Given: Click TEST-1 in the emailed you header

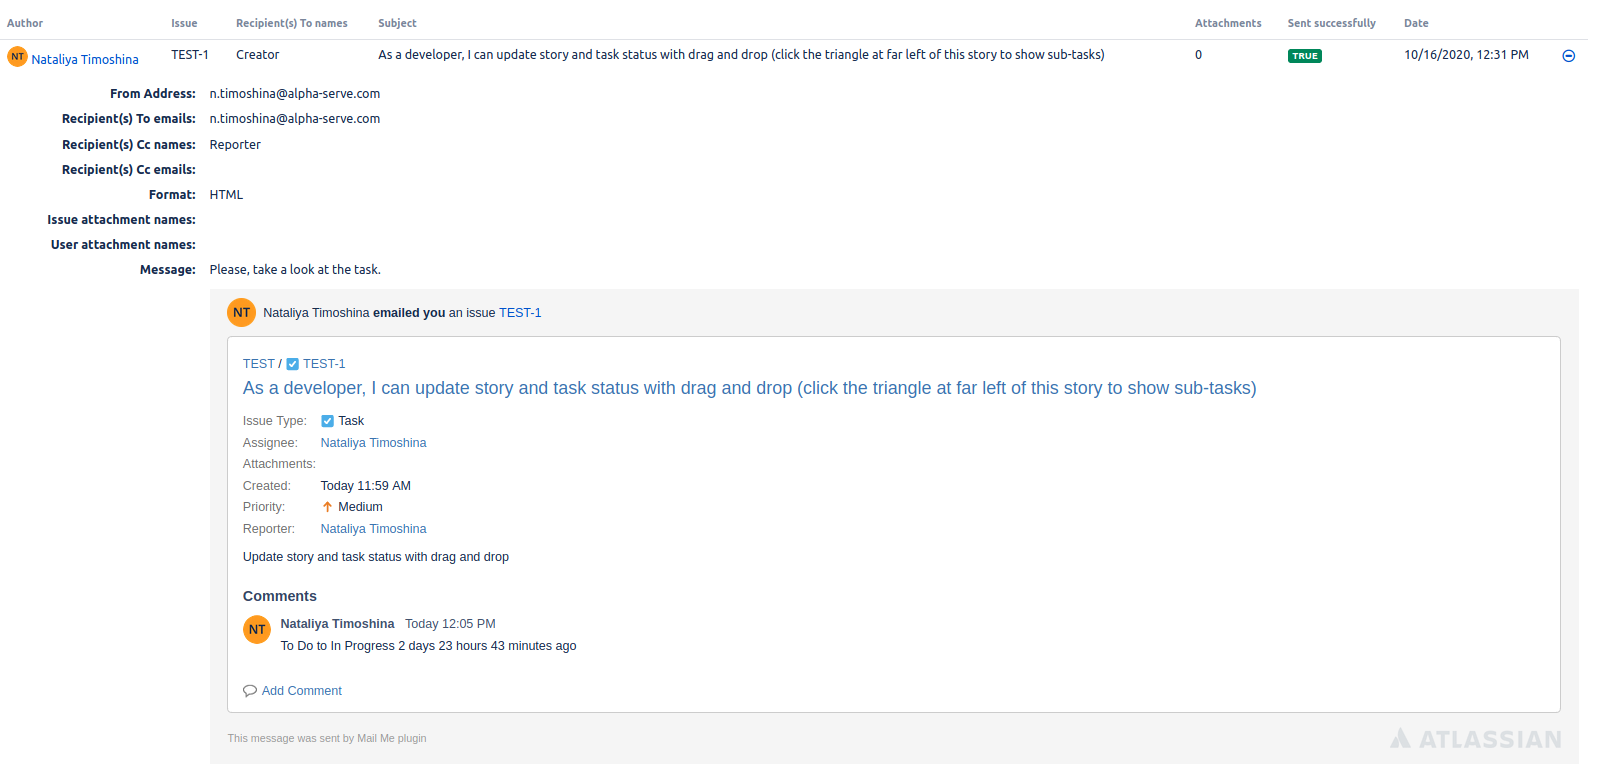Looking at the screenshot, I should pos(520,312).
